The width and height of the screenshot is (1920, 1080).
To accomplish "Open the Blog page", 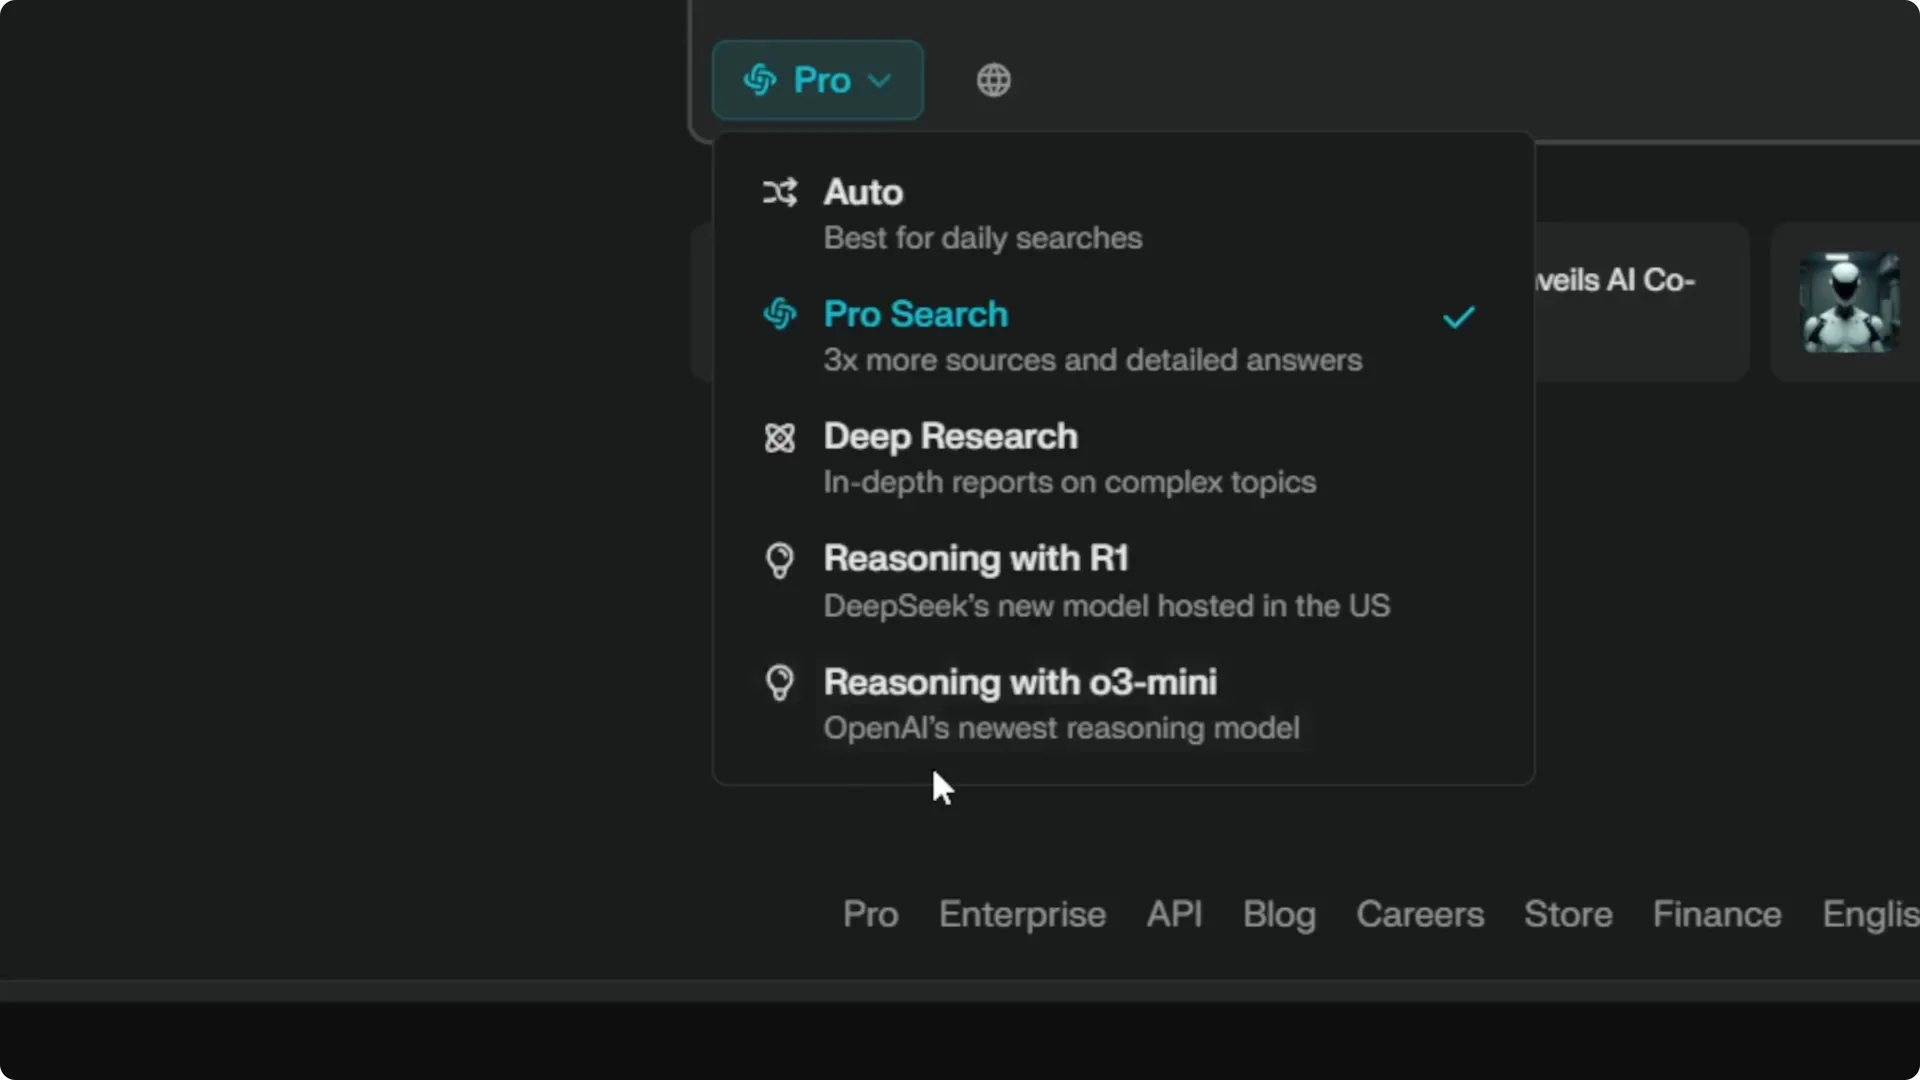I will click(x=1279, y=914).
